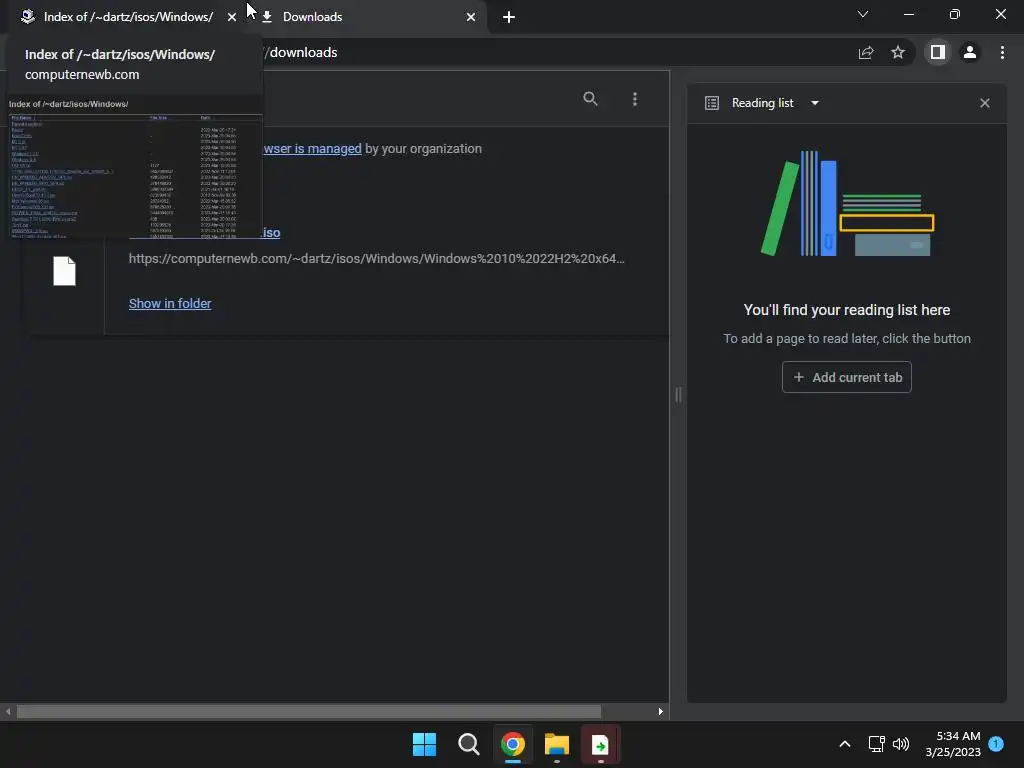The height and width of the screenshot is (768, 1024).
Task: Click the network status tray icon
Action: click(876, 744)
